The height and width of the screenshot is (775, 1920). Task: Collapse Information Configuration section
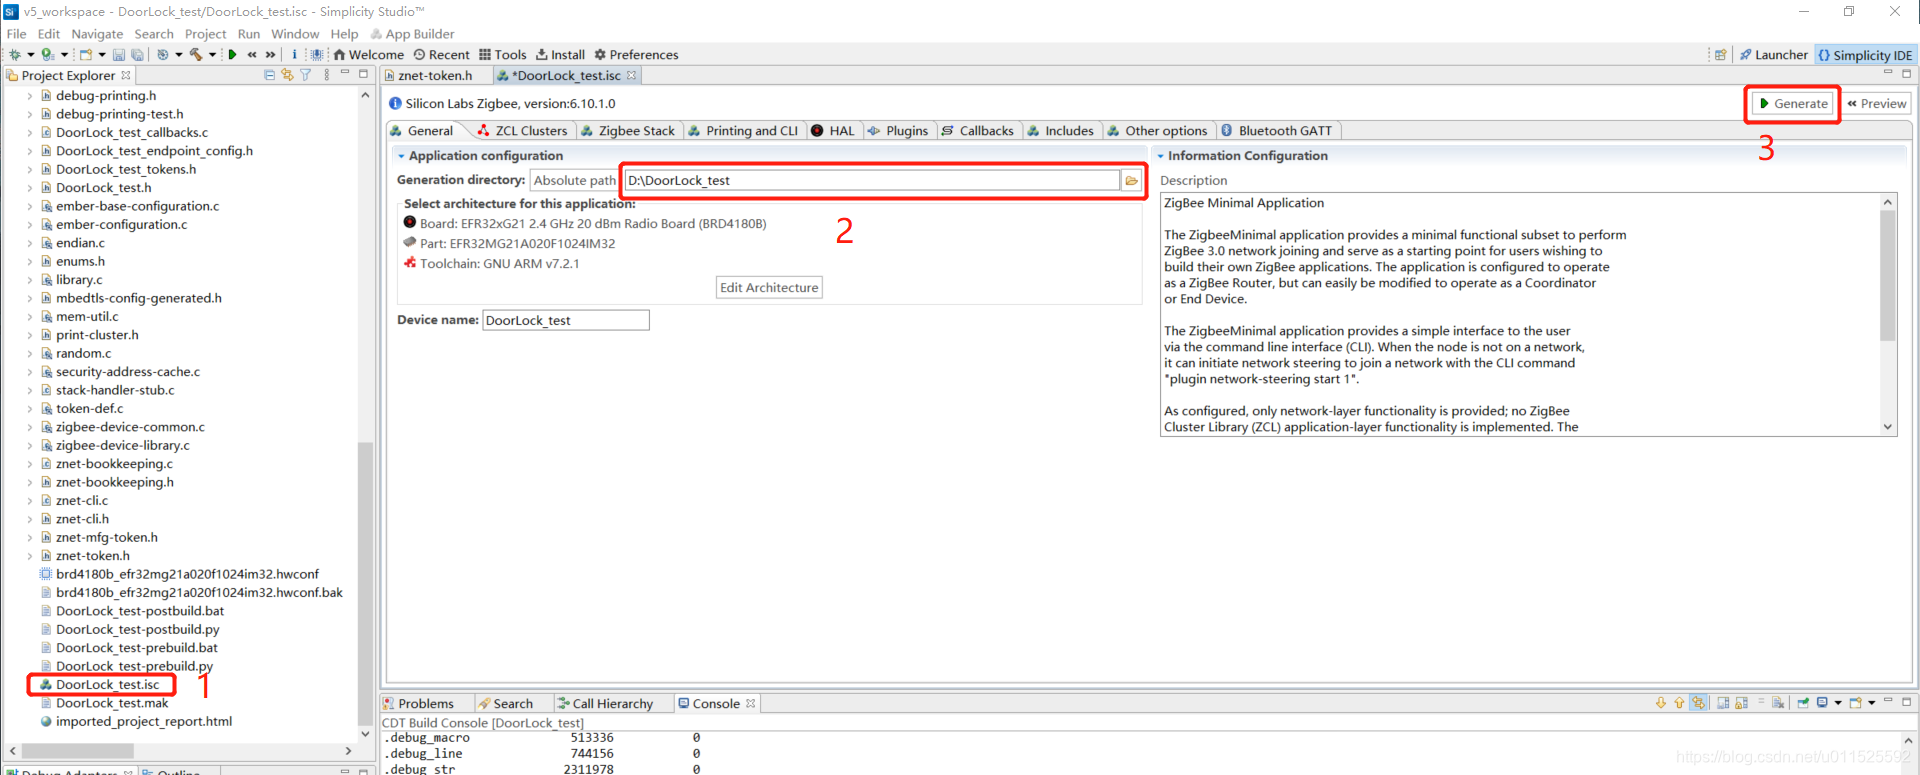pos(1161,156)
